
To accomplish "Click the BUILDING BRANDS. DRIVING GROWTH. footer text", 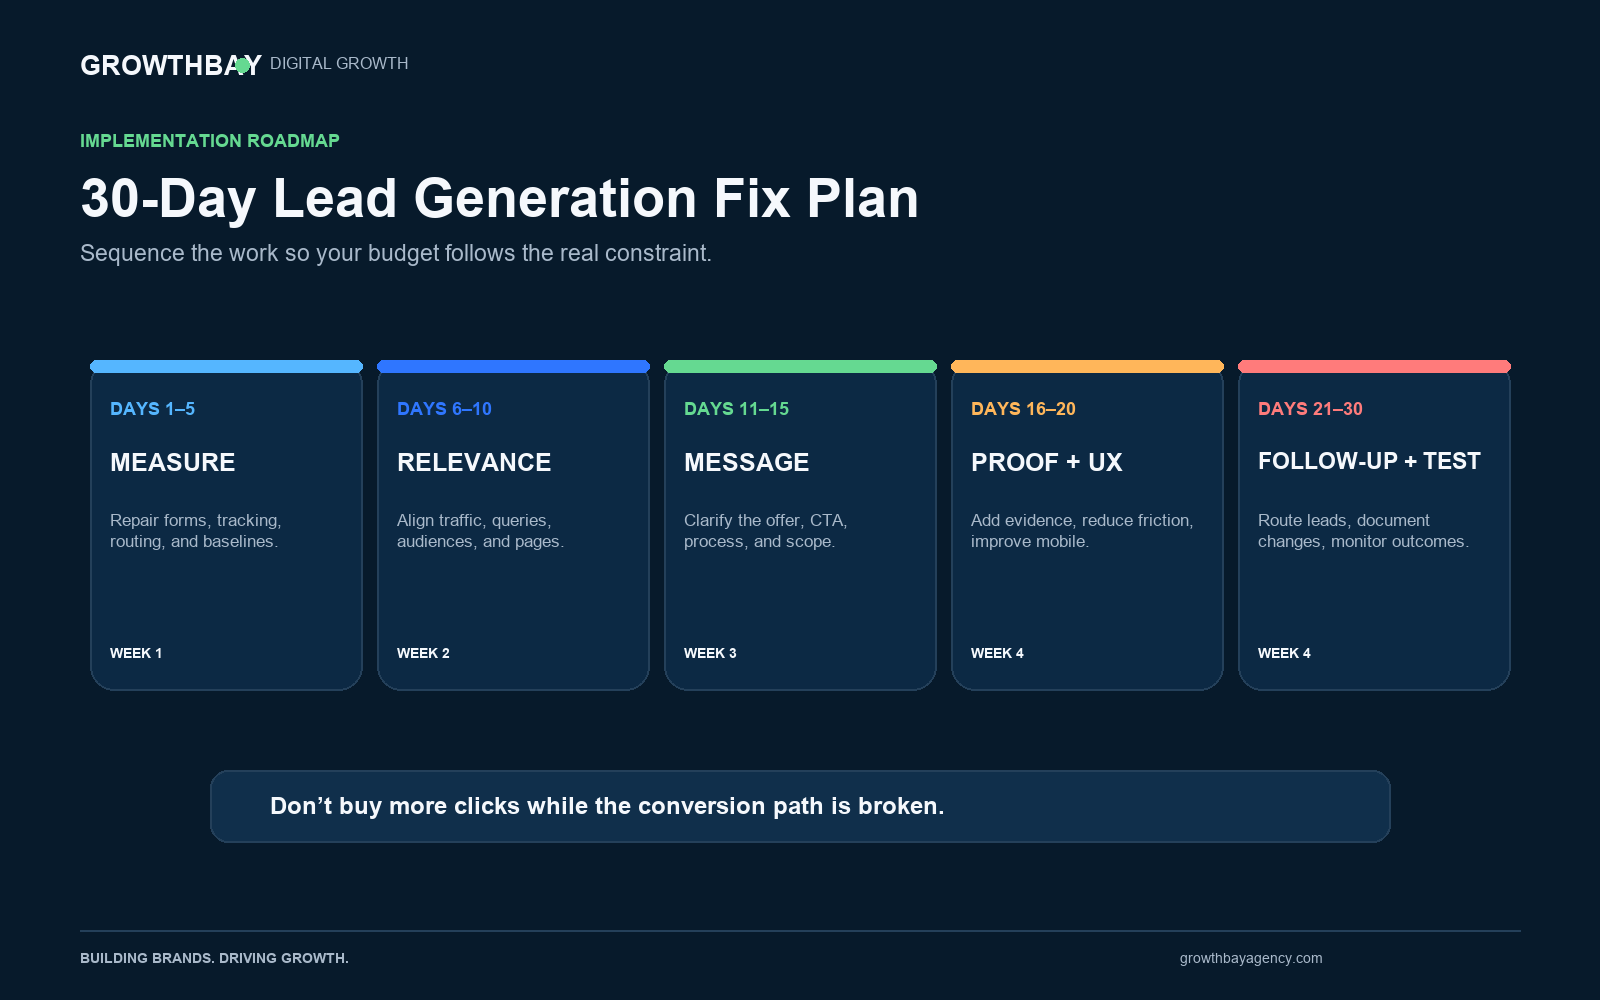I will 214,958.
